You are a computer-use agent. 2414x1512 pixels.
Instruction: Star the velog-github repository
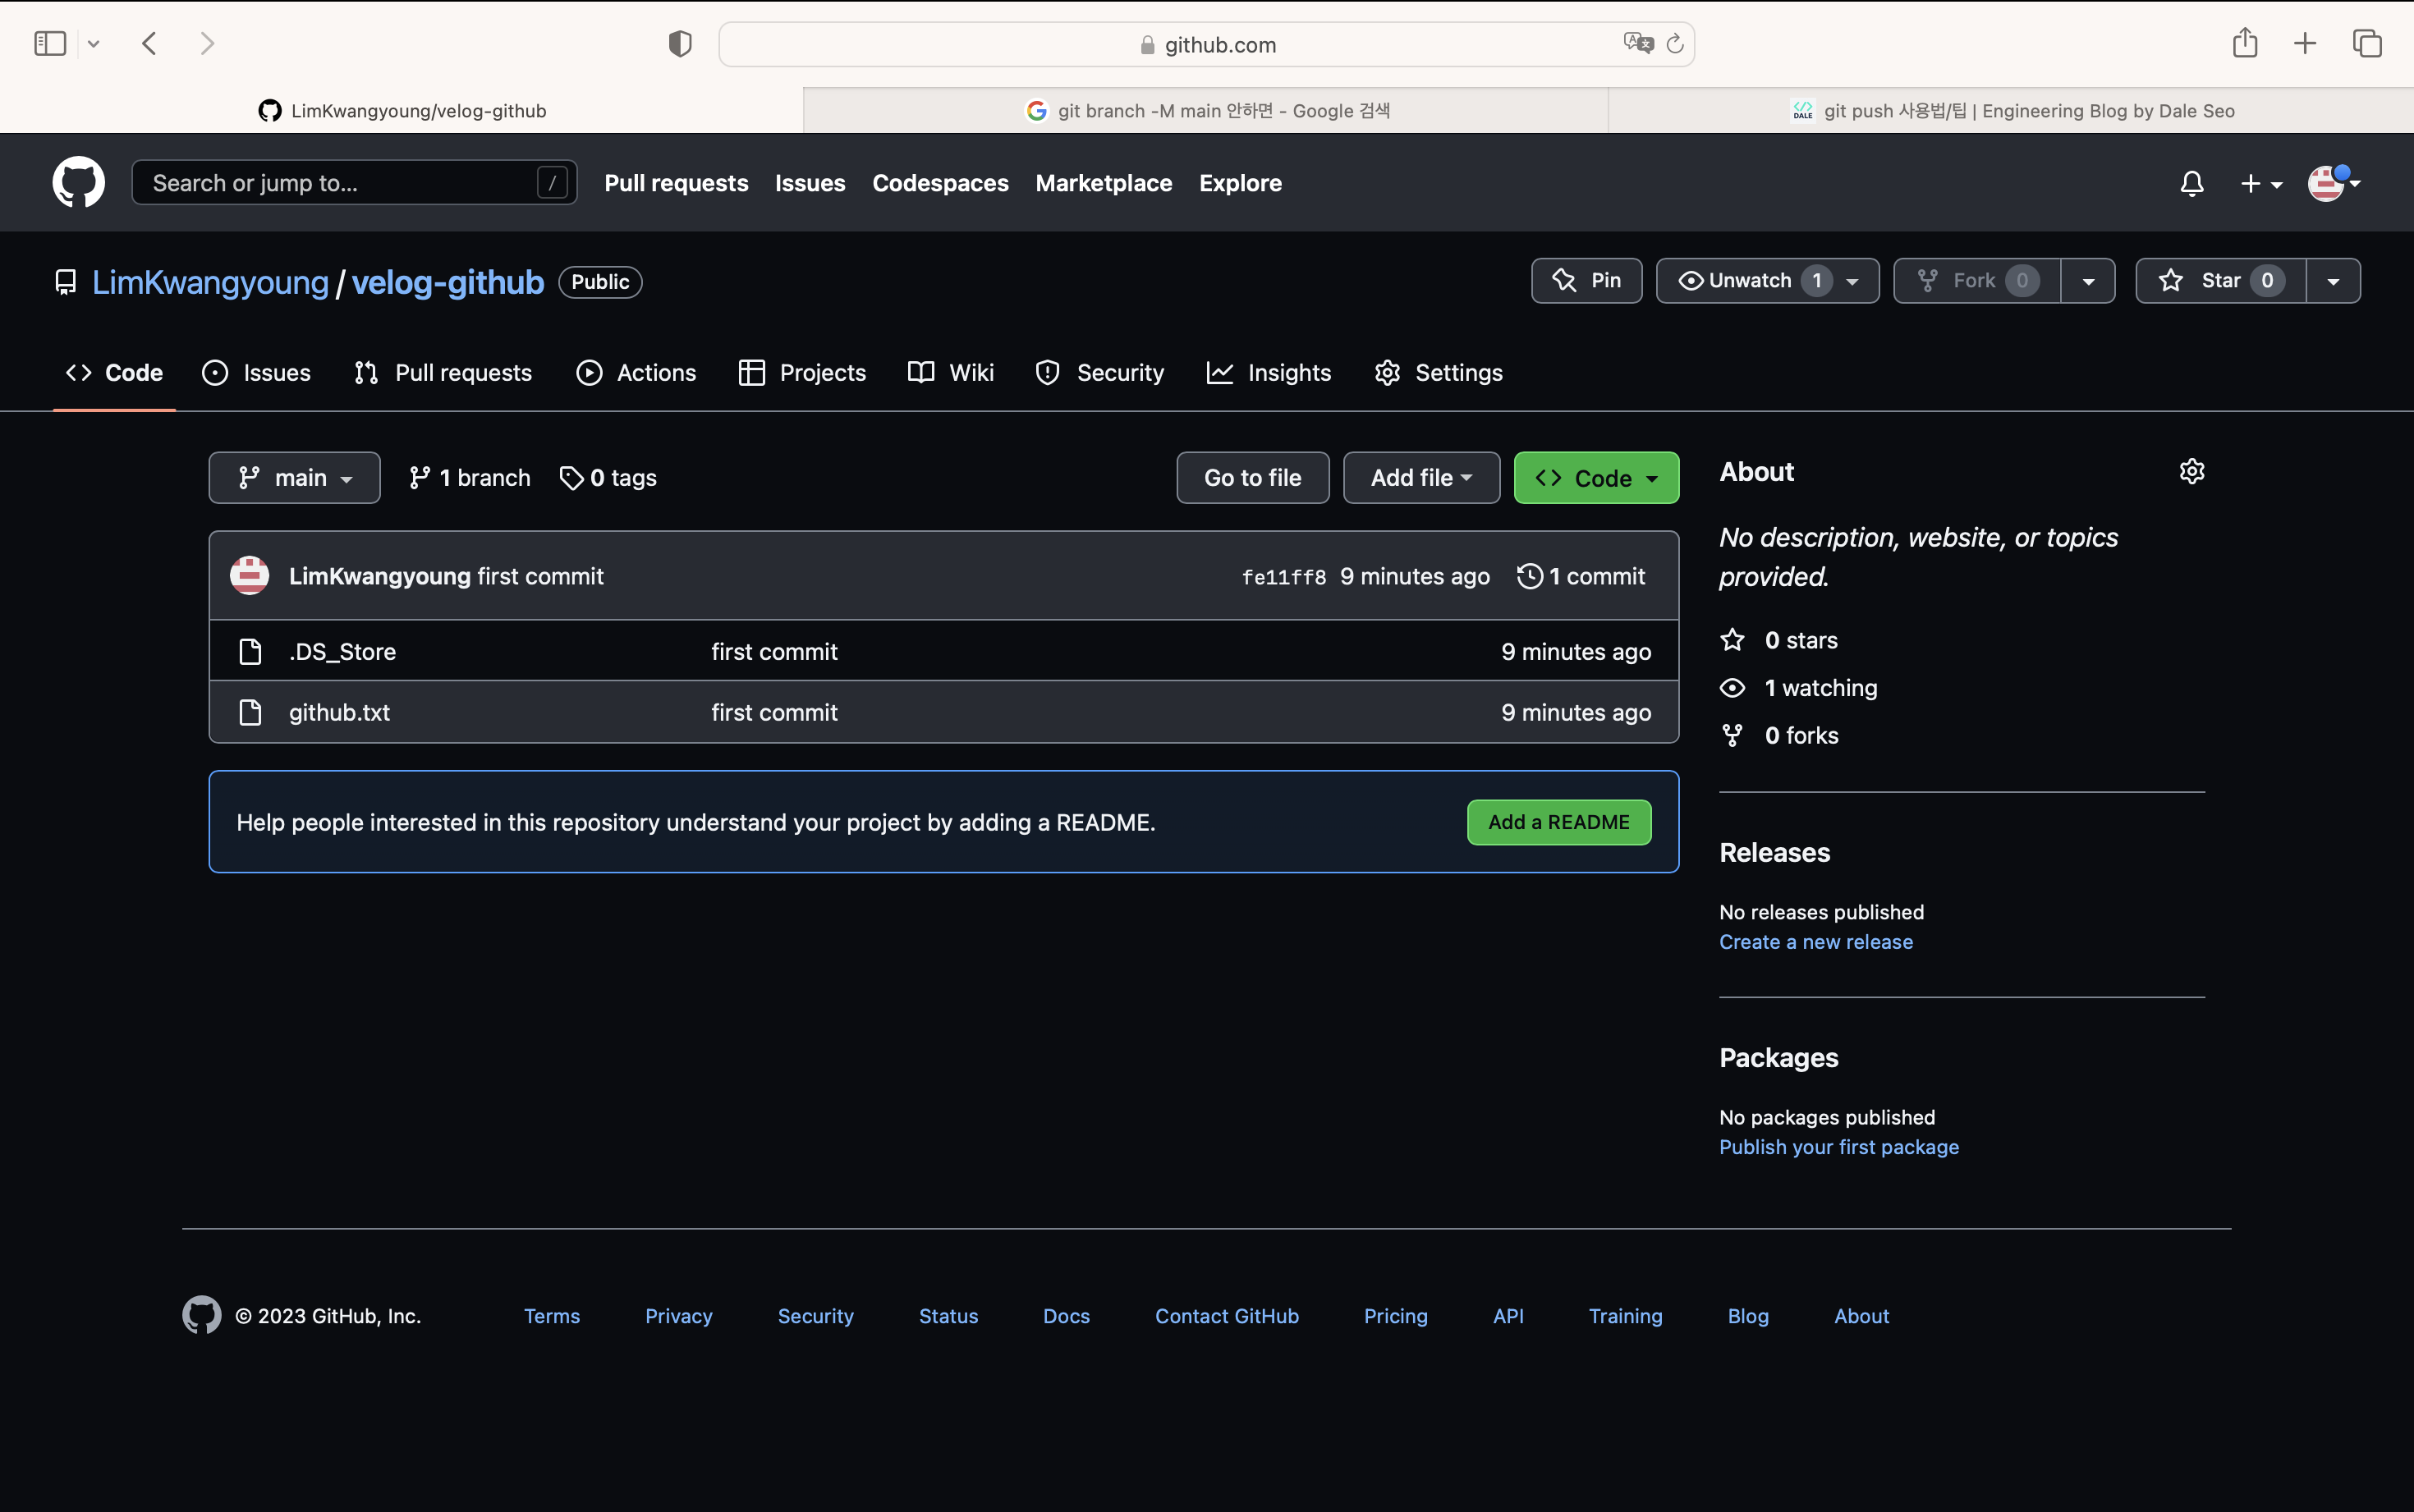pyautogui.click(x=2220, y=281)
